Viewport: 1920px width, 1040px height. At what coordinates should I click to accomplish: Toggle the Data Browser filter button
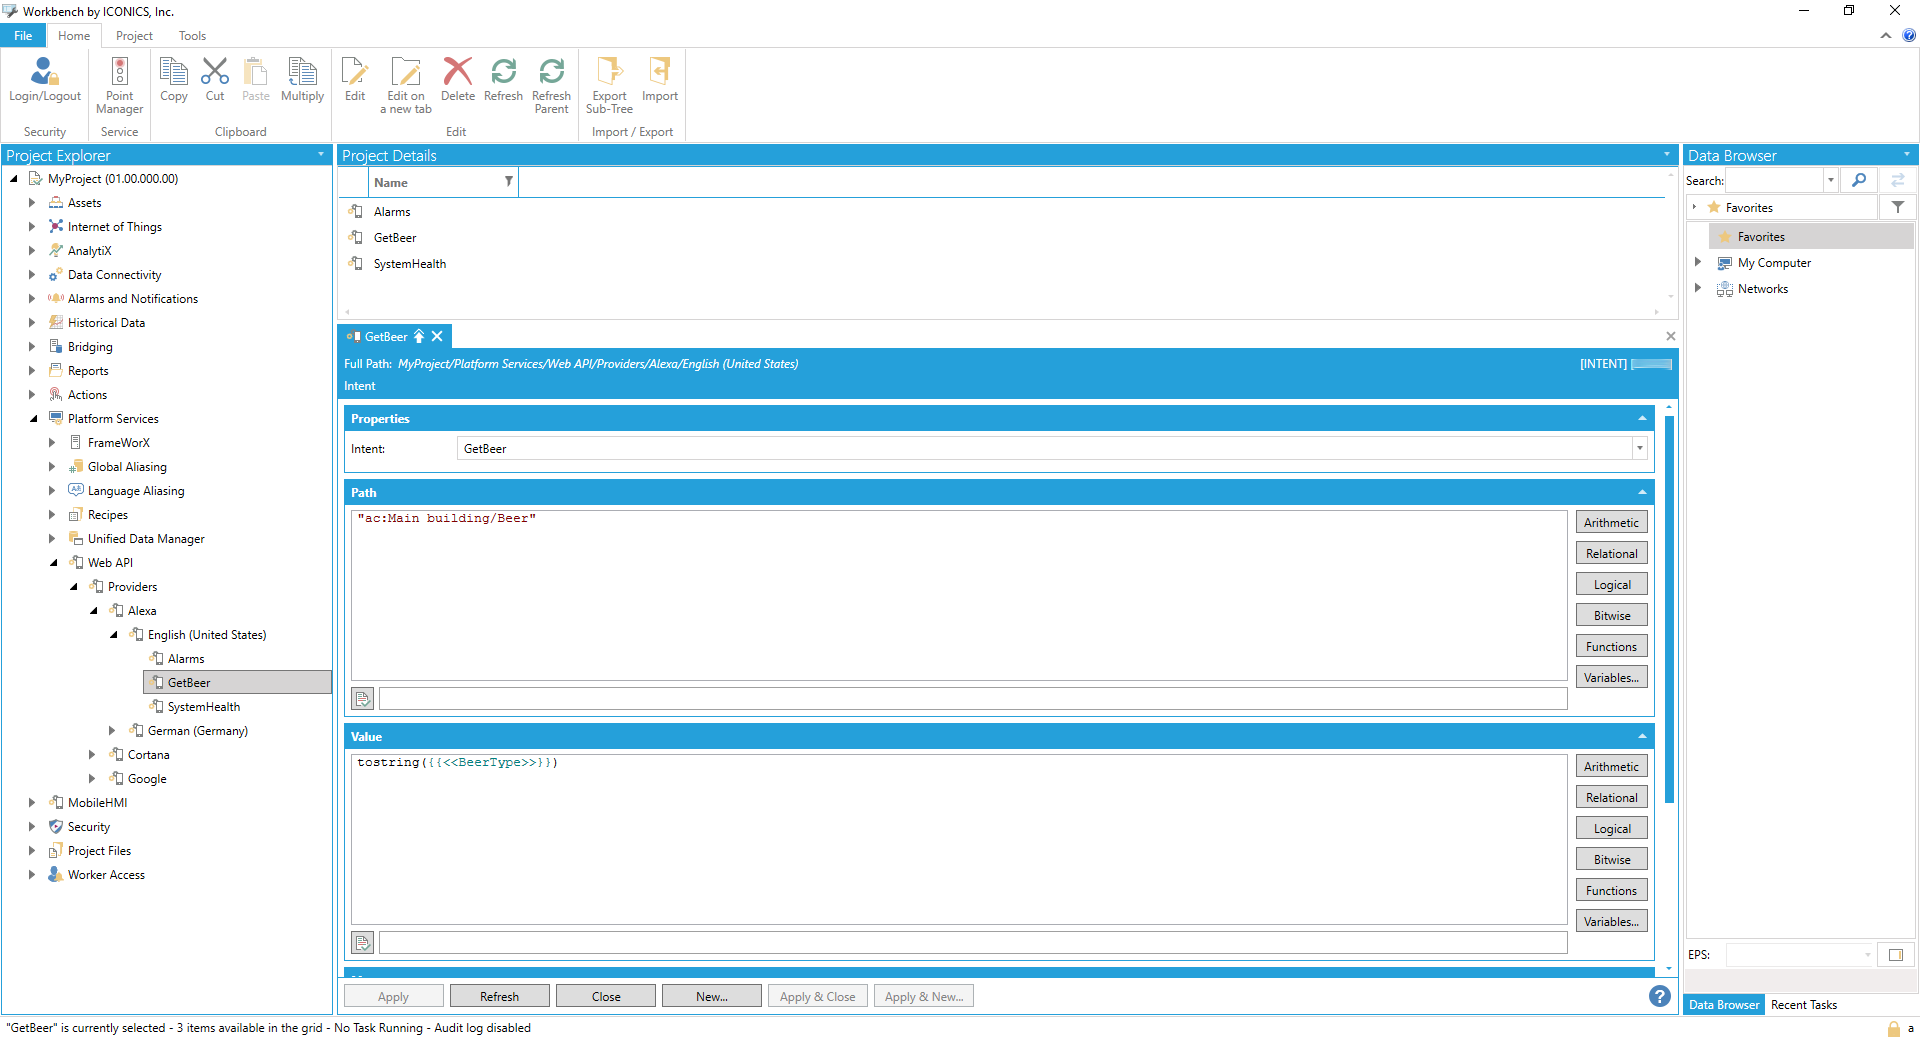click(1897, 207)
